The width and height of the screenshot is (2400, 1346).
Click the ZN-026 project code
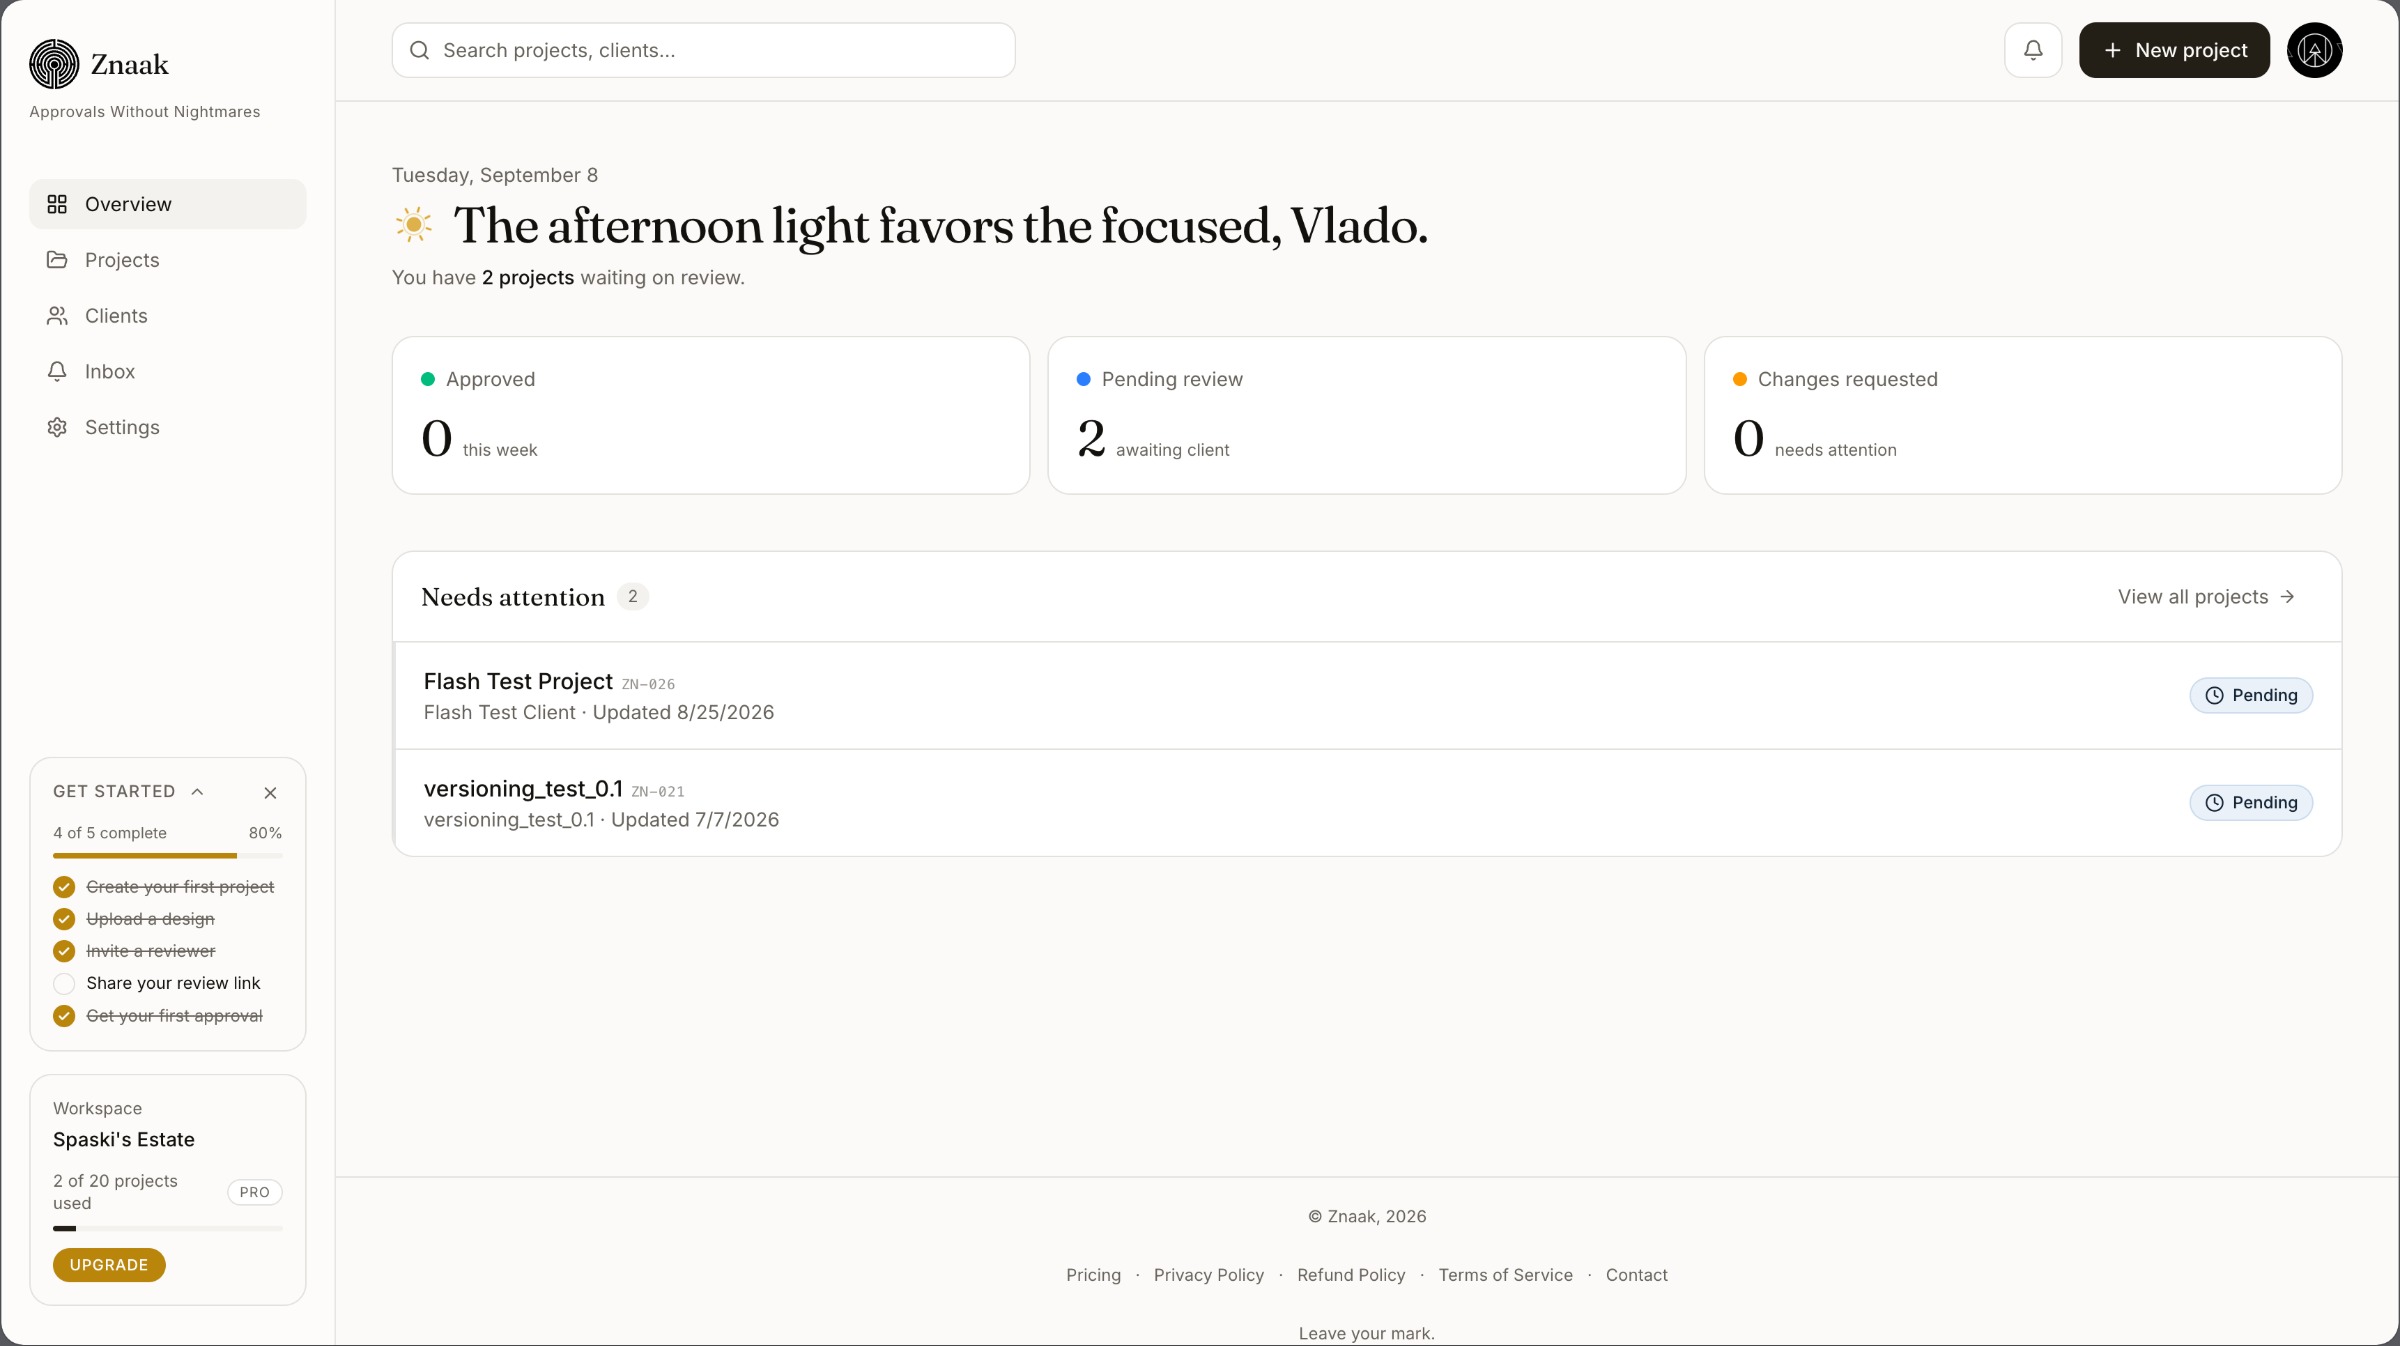(x=648, y=684)
